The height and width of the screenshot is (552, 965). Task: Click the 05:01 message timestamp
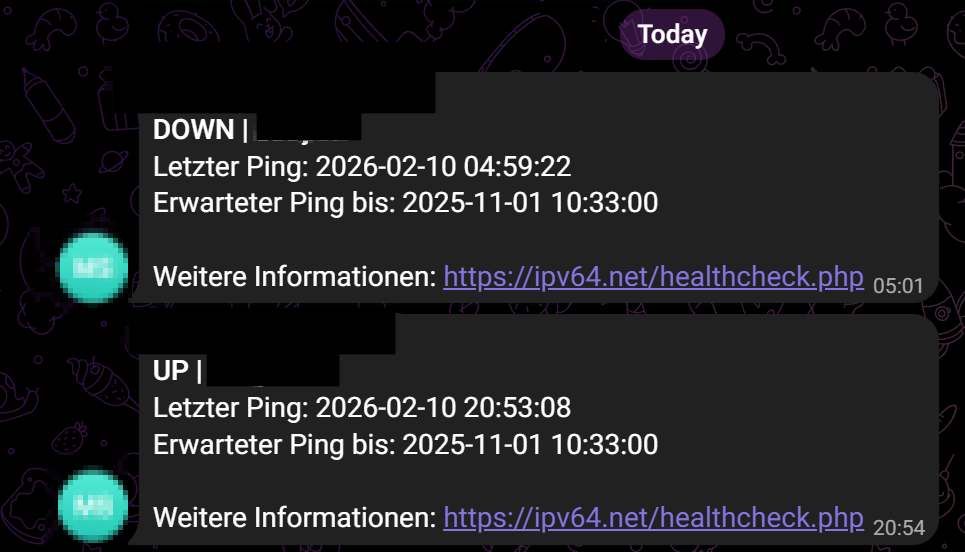[899, 285]
